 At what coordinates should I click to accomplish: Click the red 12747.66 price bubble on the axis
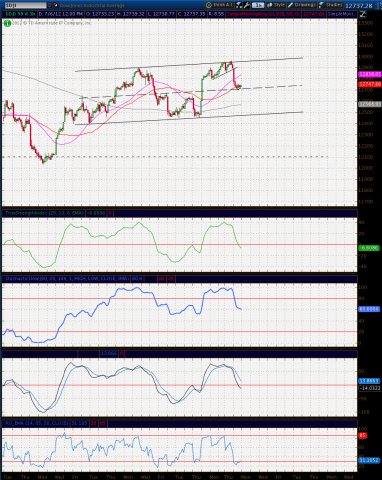[x=369, y=85]
